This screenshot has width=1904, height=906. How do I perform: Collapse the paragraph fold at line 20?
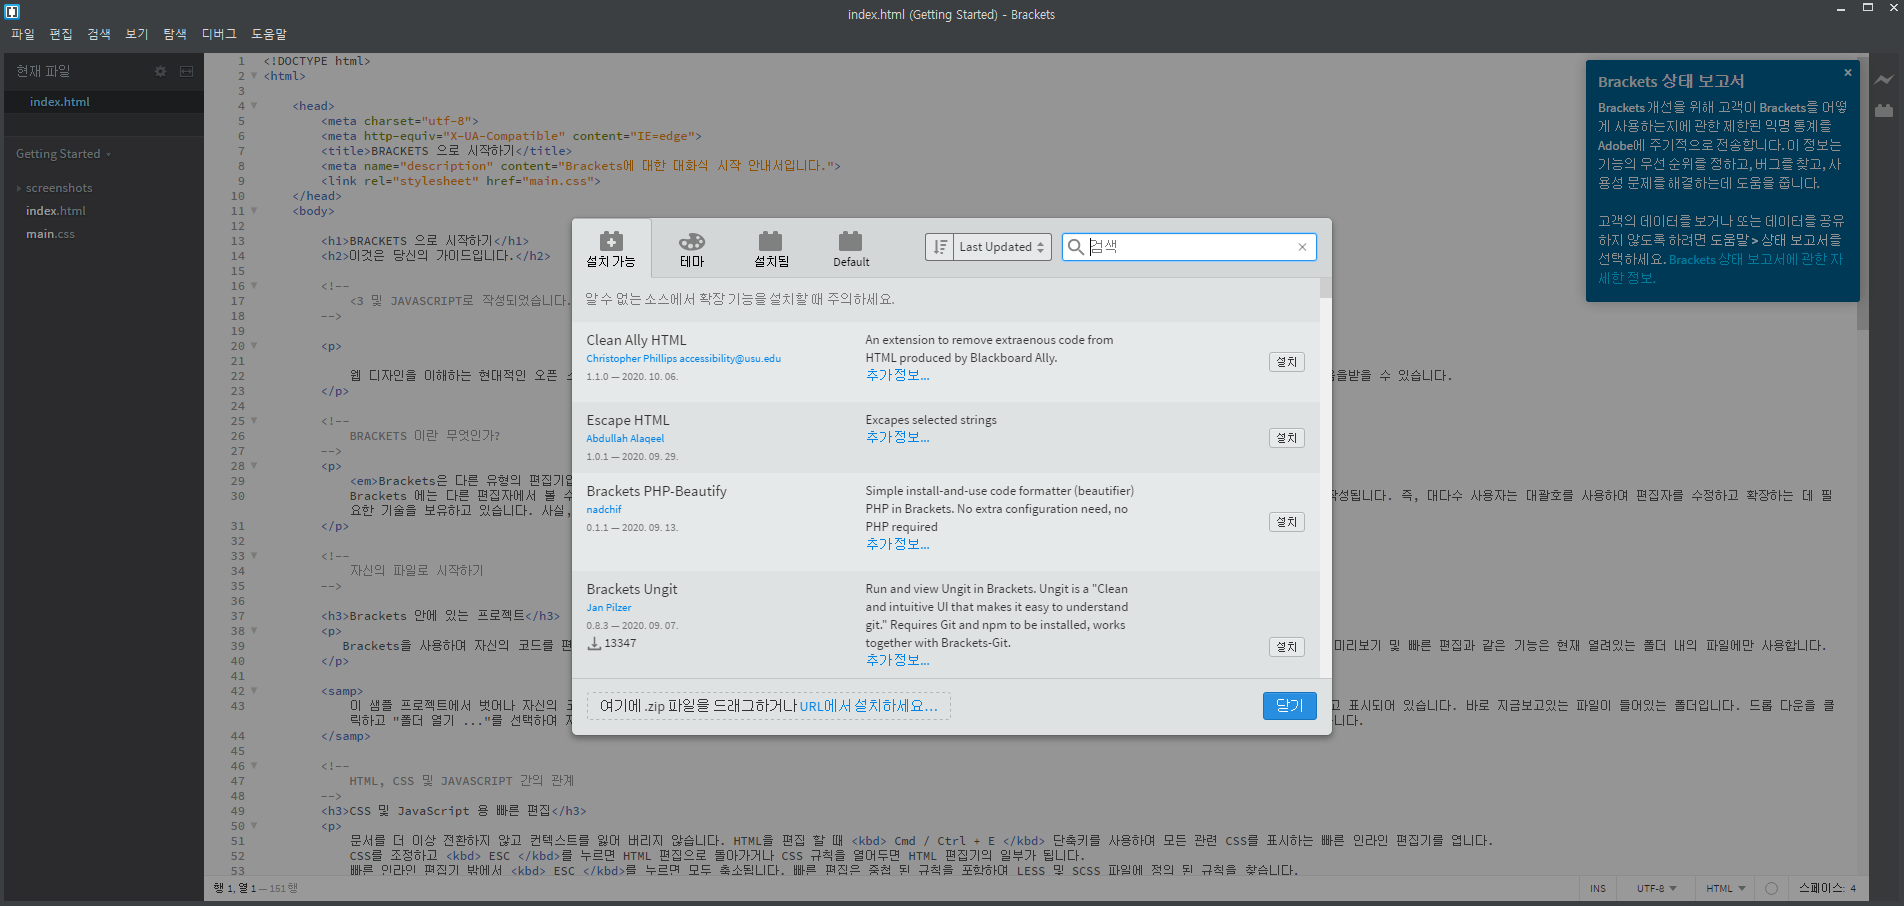(254, 346)
